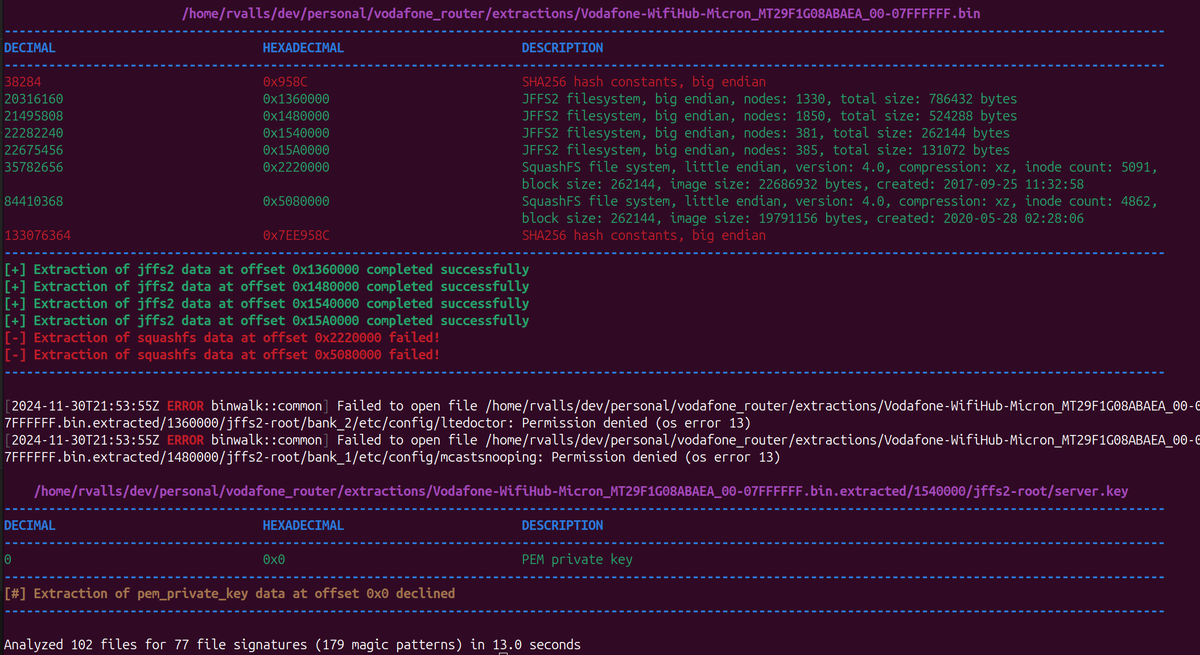The height and width of the screenshot is (655, 1200).
Task: Click SquashFS description with inode count 4862
Action: 840,201
